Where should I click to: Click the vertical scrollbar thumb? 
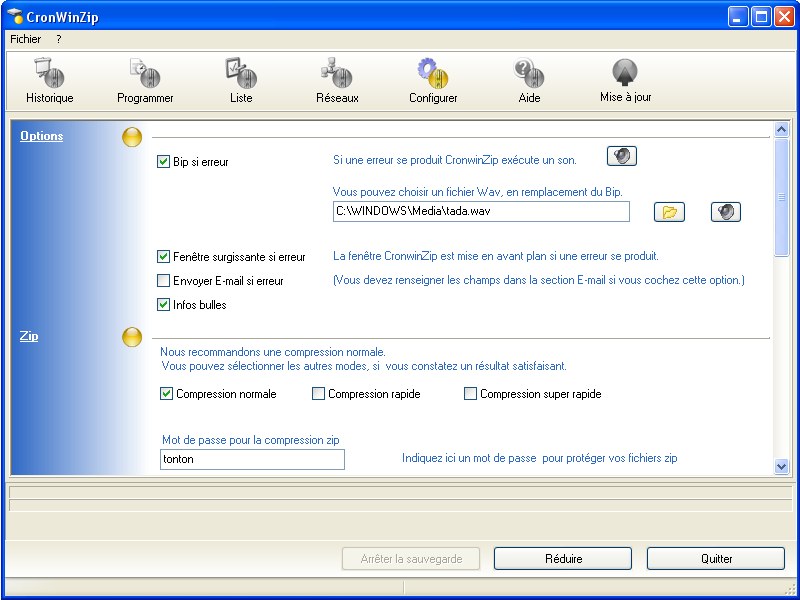(781, 196)
